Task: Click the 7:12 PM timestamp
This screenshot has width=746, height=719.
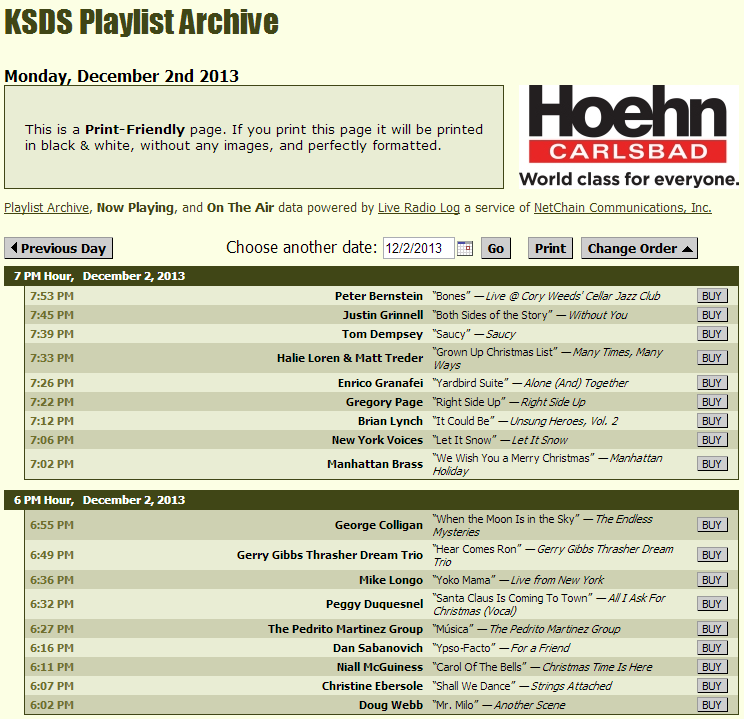Action: pos(52,421)
